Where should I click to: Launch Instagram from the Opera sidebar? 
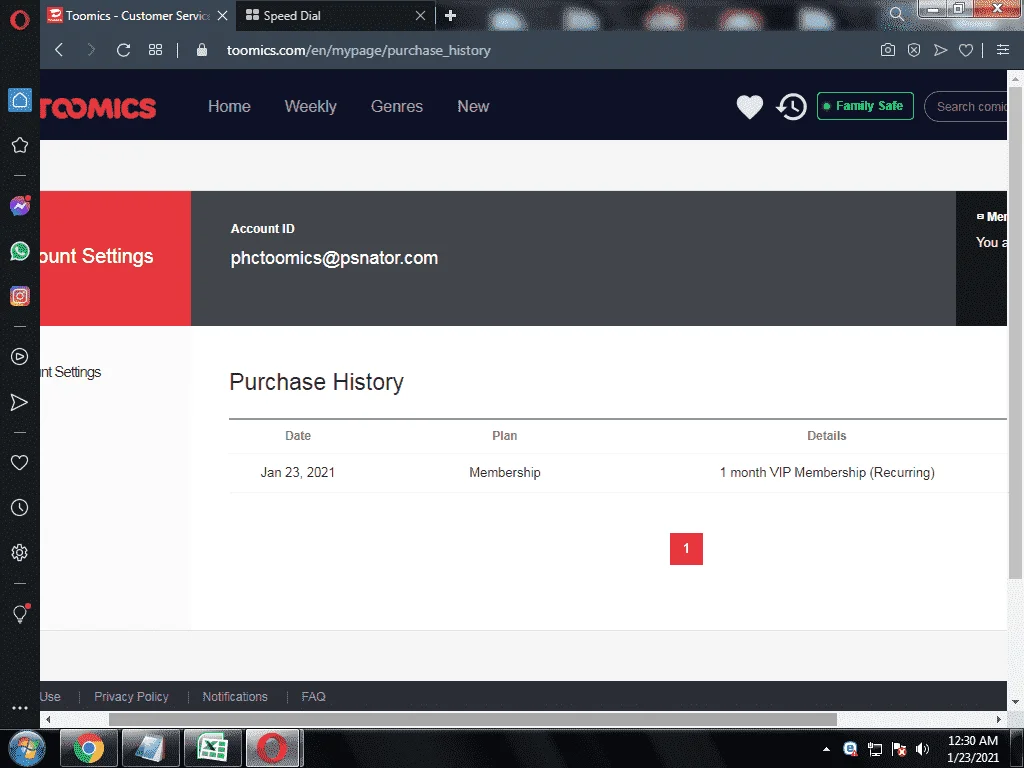[20, 296]
